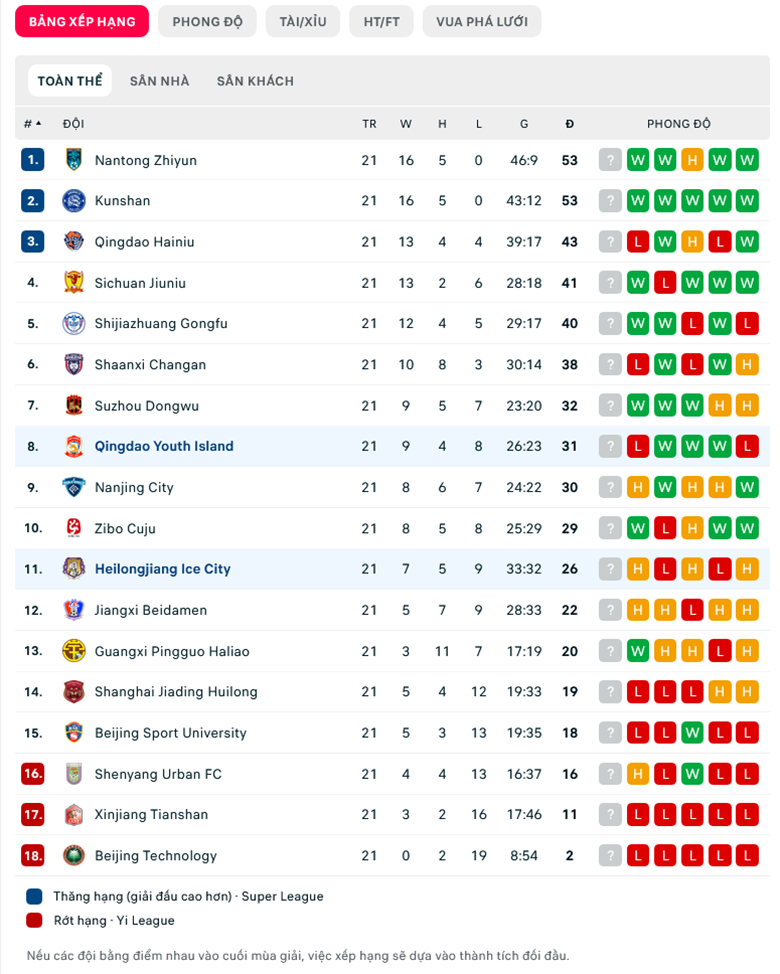Select the TOÀN THỂ overall tab
Image resolution: width=780 pixels, height=974 pixels.
click(x=70, y=81)
